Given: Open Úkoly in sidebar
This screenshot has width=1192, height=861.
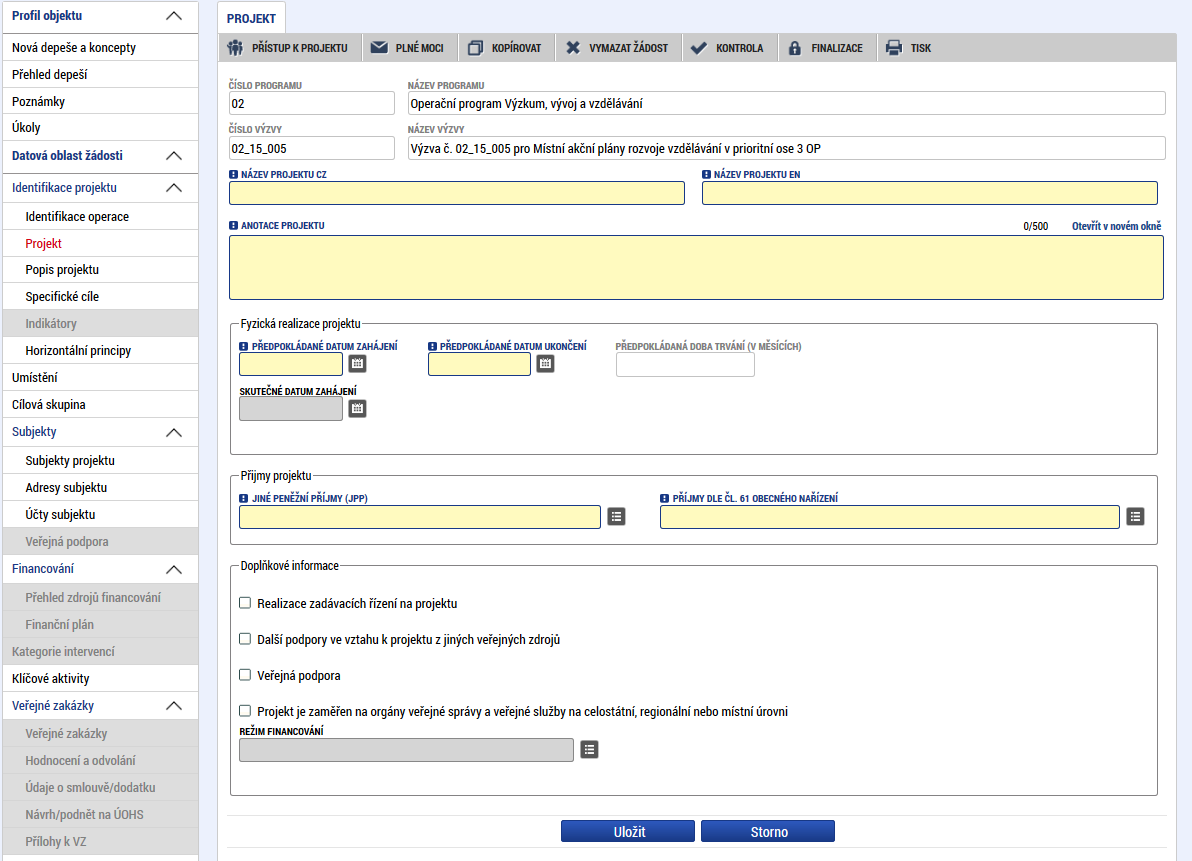Looking at the screenshot, I should click(100, 128).
